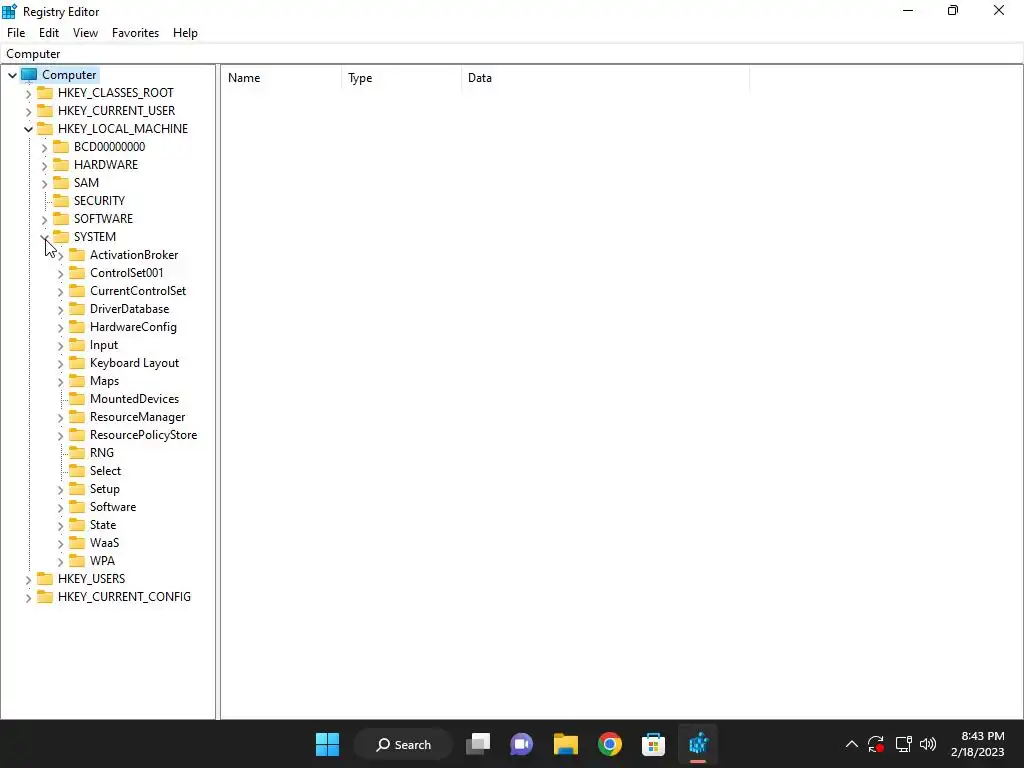This screenshot has height=768, width=1024.
Task: Click the Registry Editor title bar icon
Action: click(9, 11)
